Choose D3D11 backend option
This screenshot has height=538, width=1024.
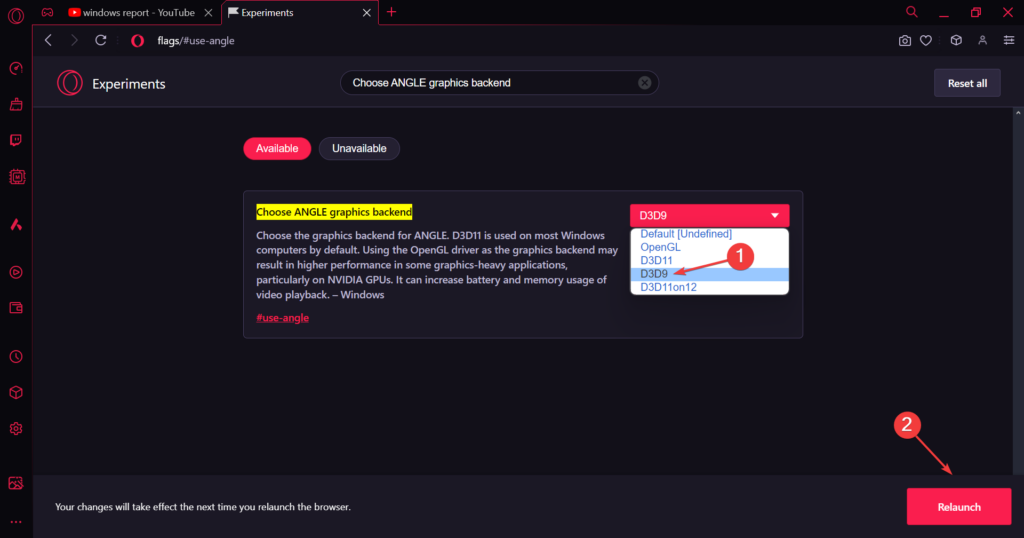(709, 261)
